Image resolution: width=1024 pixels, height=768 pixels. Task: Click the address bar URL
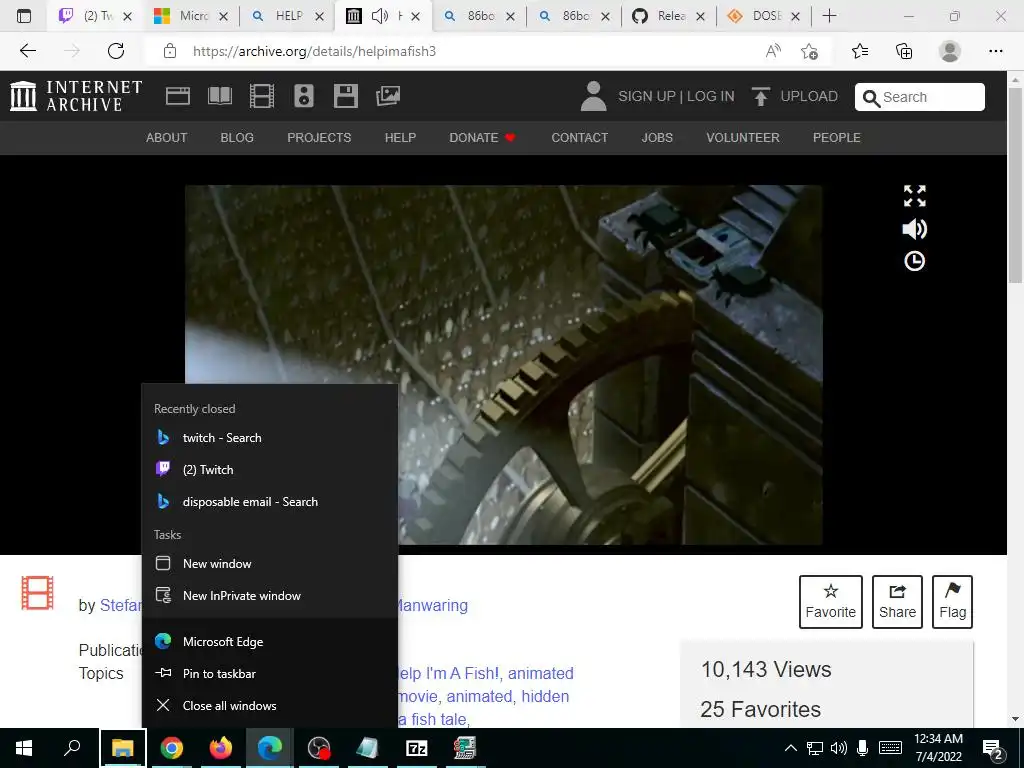[x=314, y=51]
